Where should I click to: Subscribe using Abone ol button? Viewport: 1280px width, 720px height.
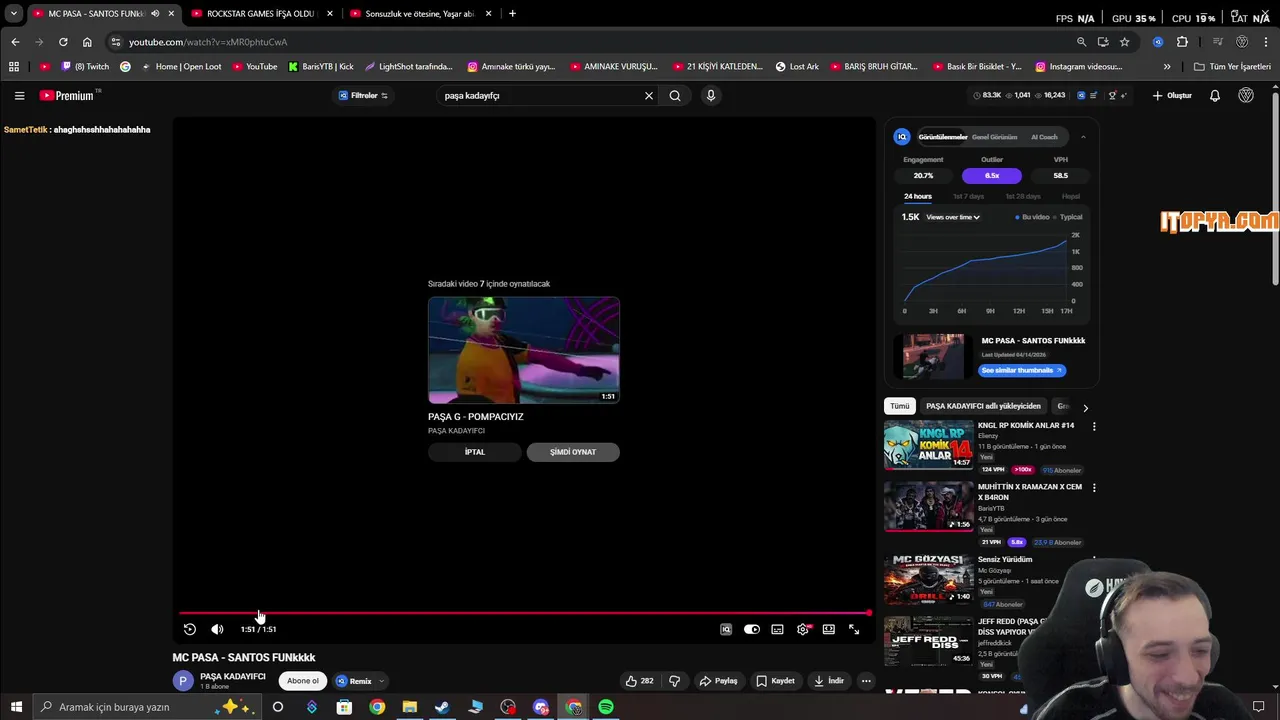pyautogui.click(x=303, y=681)
